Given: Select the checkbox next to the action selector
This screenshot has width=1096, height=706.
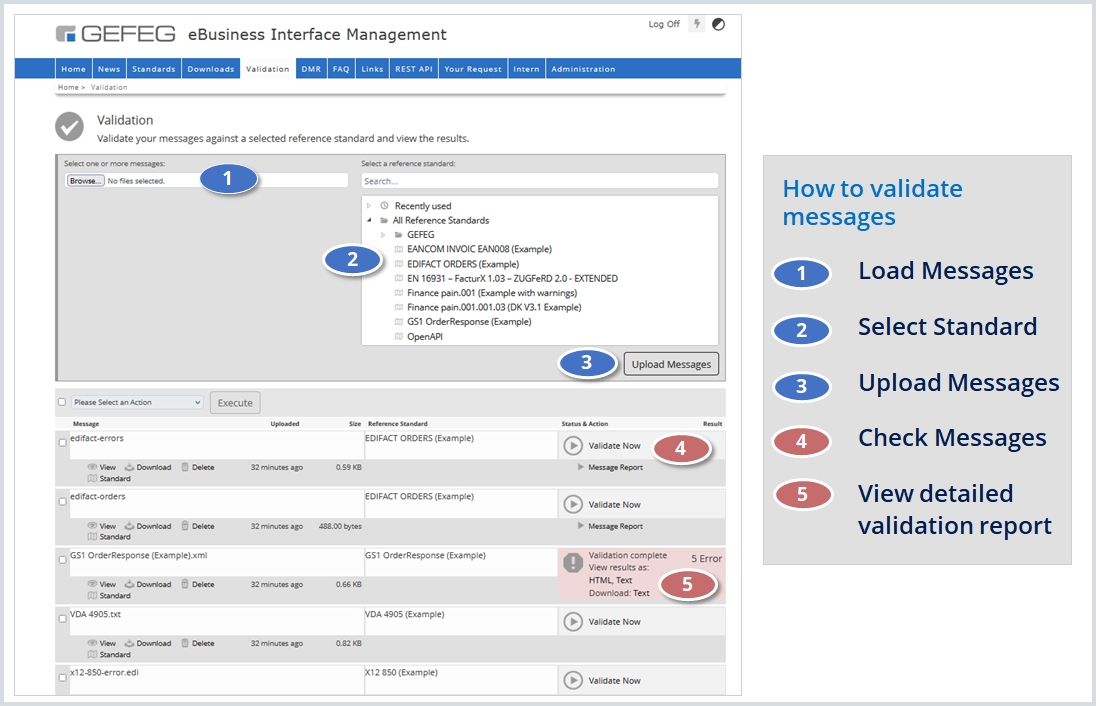Looking at the screenshot, I should coord(63,402).
